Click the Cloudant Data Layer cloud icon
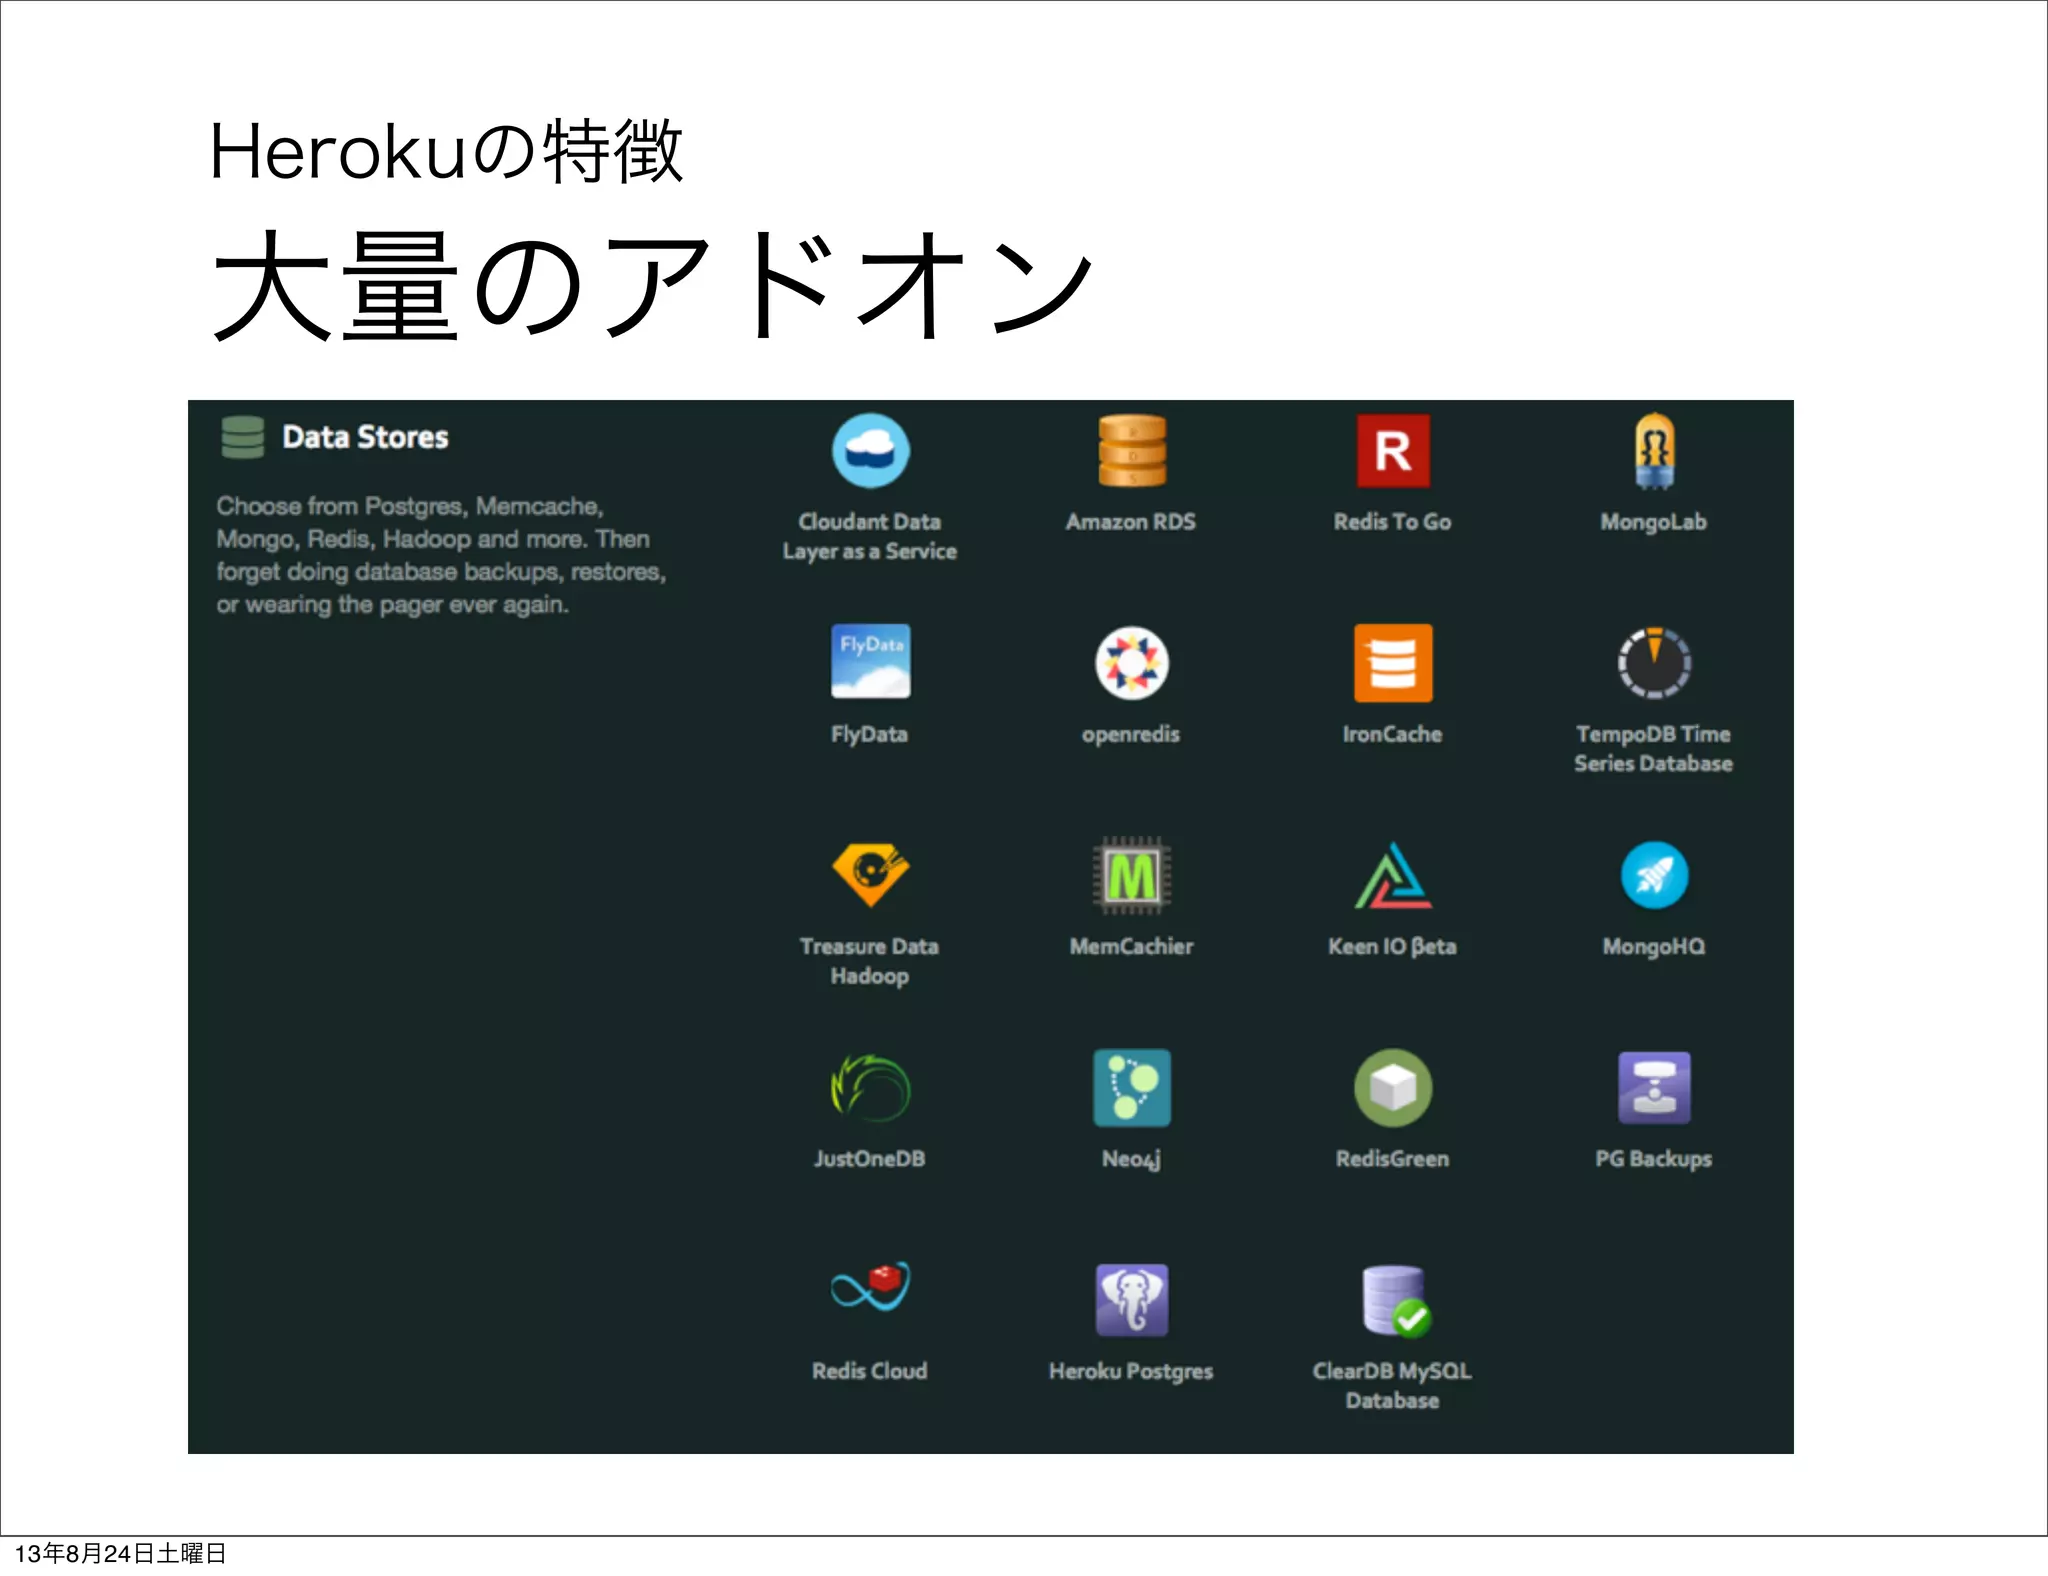 tap(870, 451)
